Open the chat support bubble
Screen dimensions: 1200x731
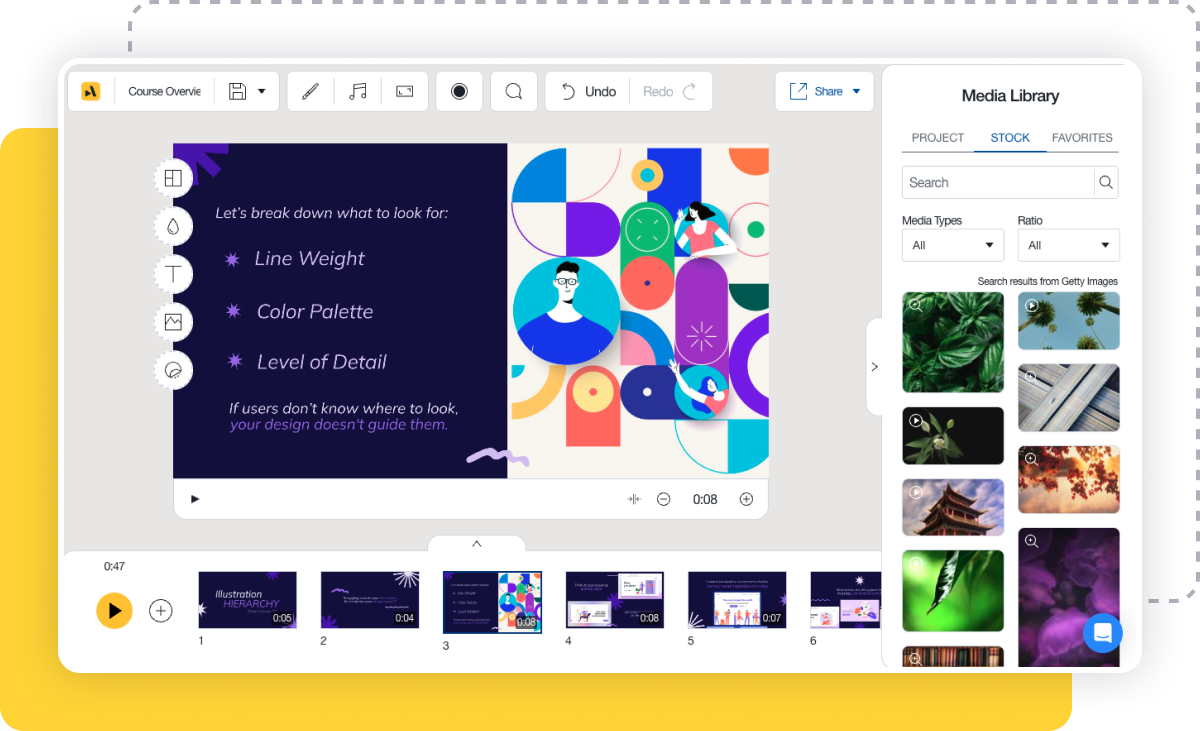[1103, 633]
